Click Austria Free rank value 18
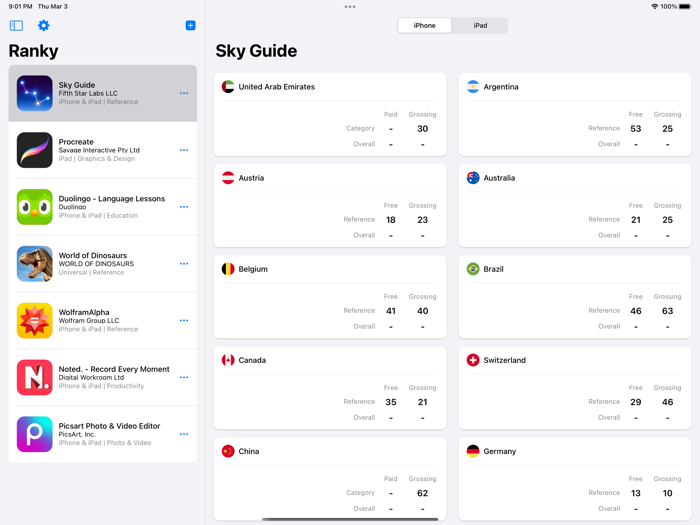Viewport: 700px width, 525px height. tap(391, 220)
